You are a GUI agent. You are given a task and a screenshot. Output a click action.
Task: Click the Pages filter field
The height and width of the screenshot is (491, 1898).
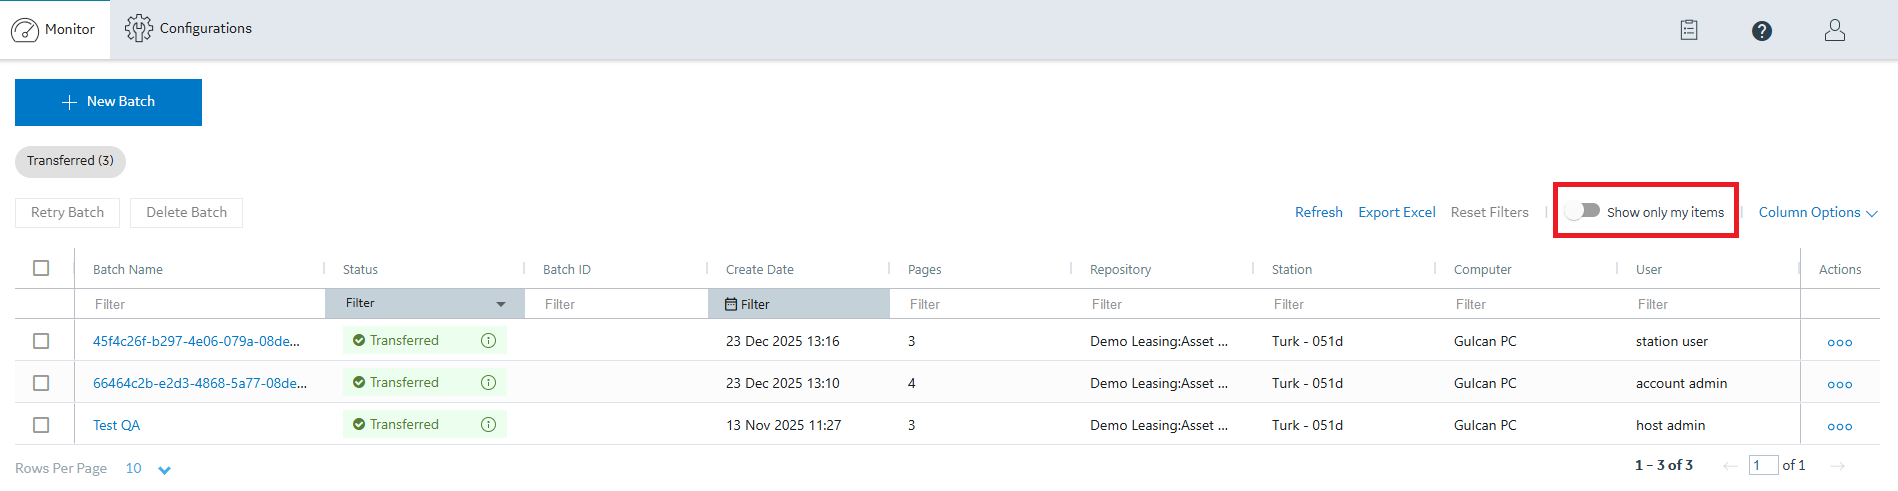(980, 304)
